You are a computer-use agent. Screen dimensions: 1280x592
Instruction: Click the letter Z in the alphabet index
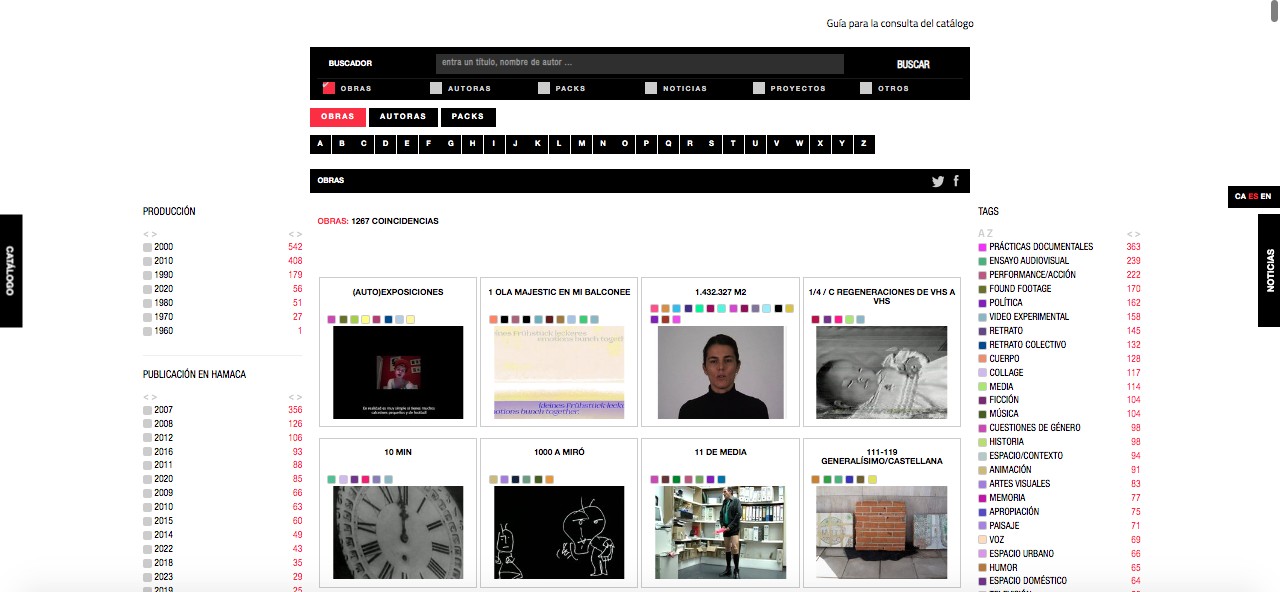[x=864, y=144]
